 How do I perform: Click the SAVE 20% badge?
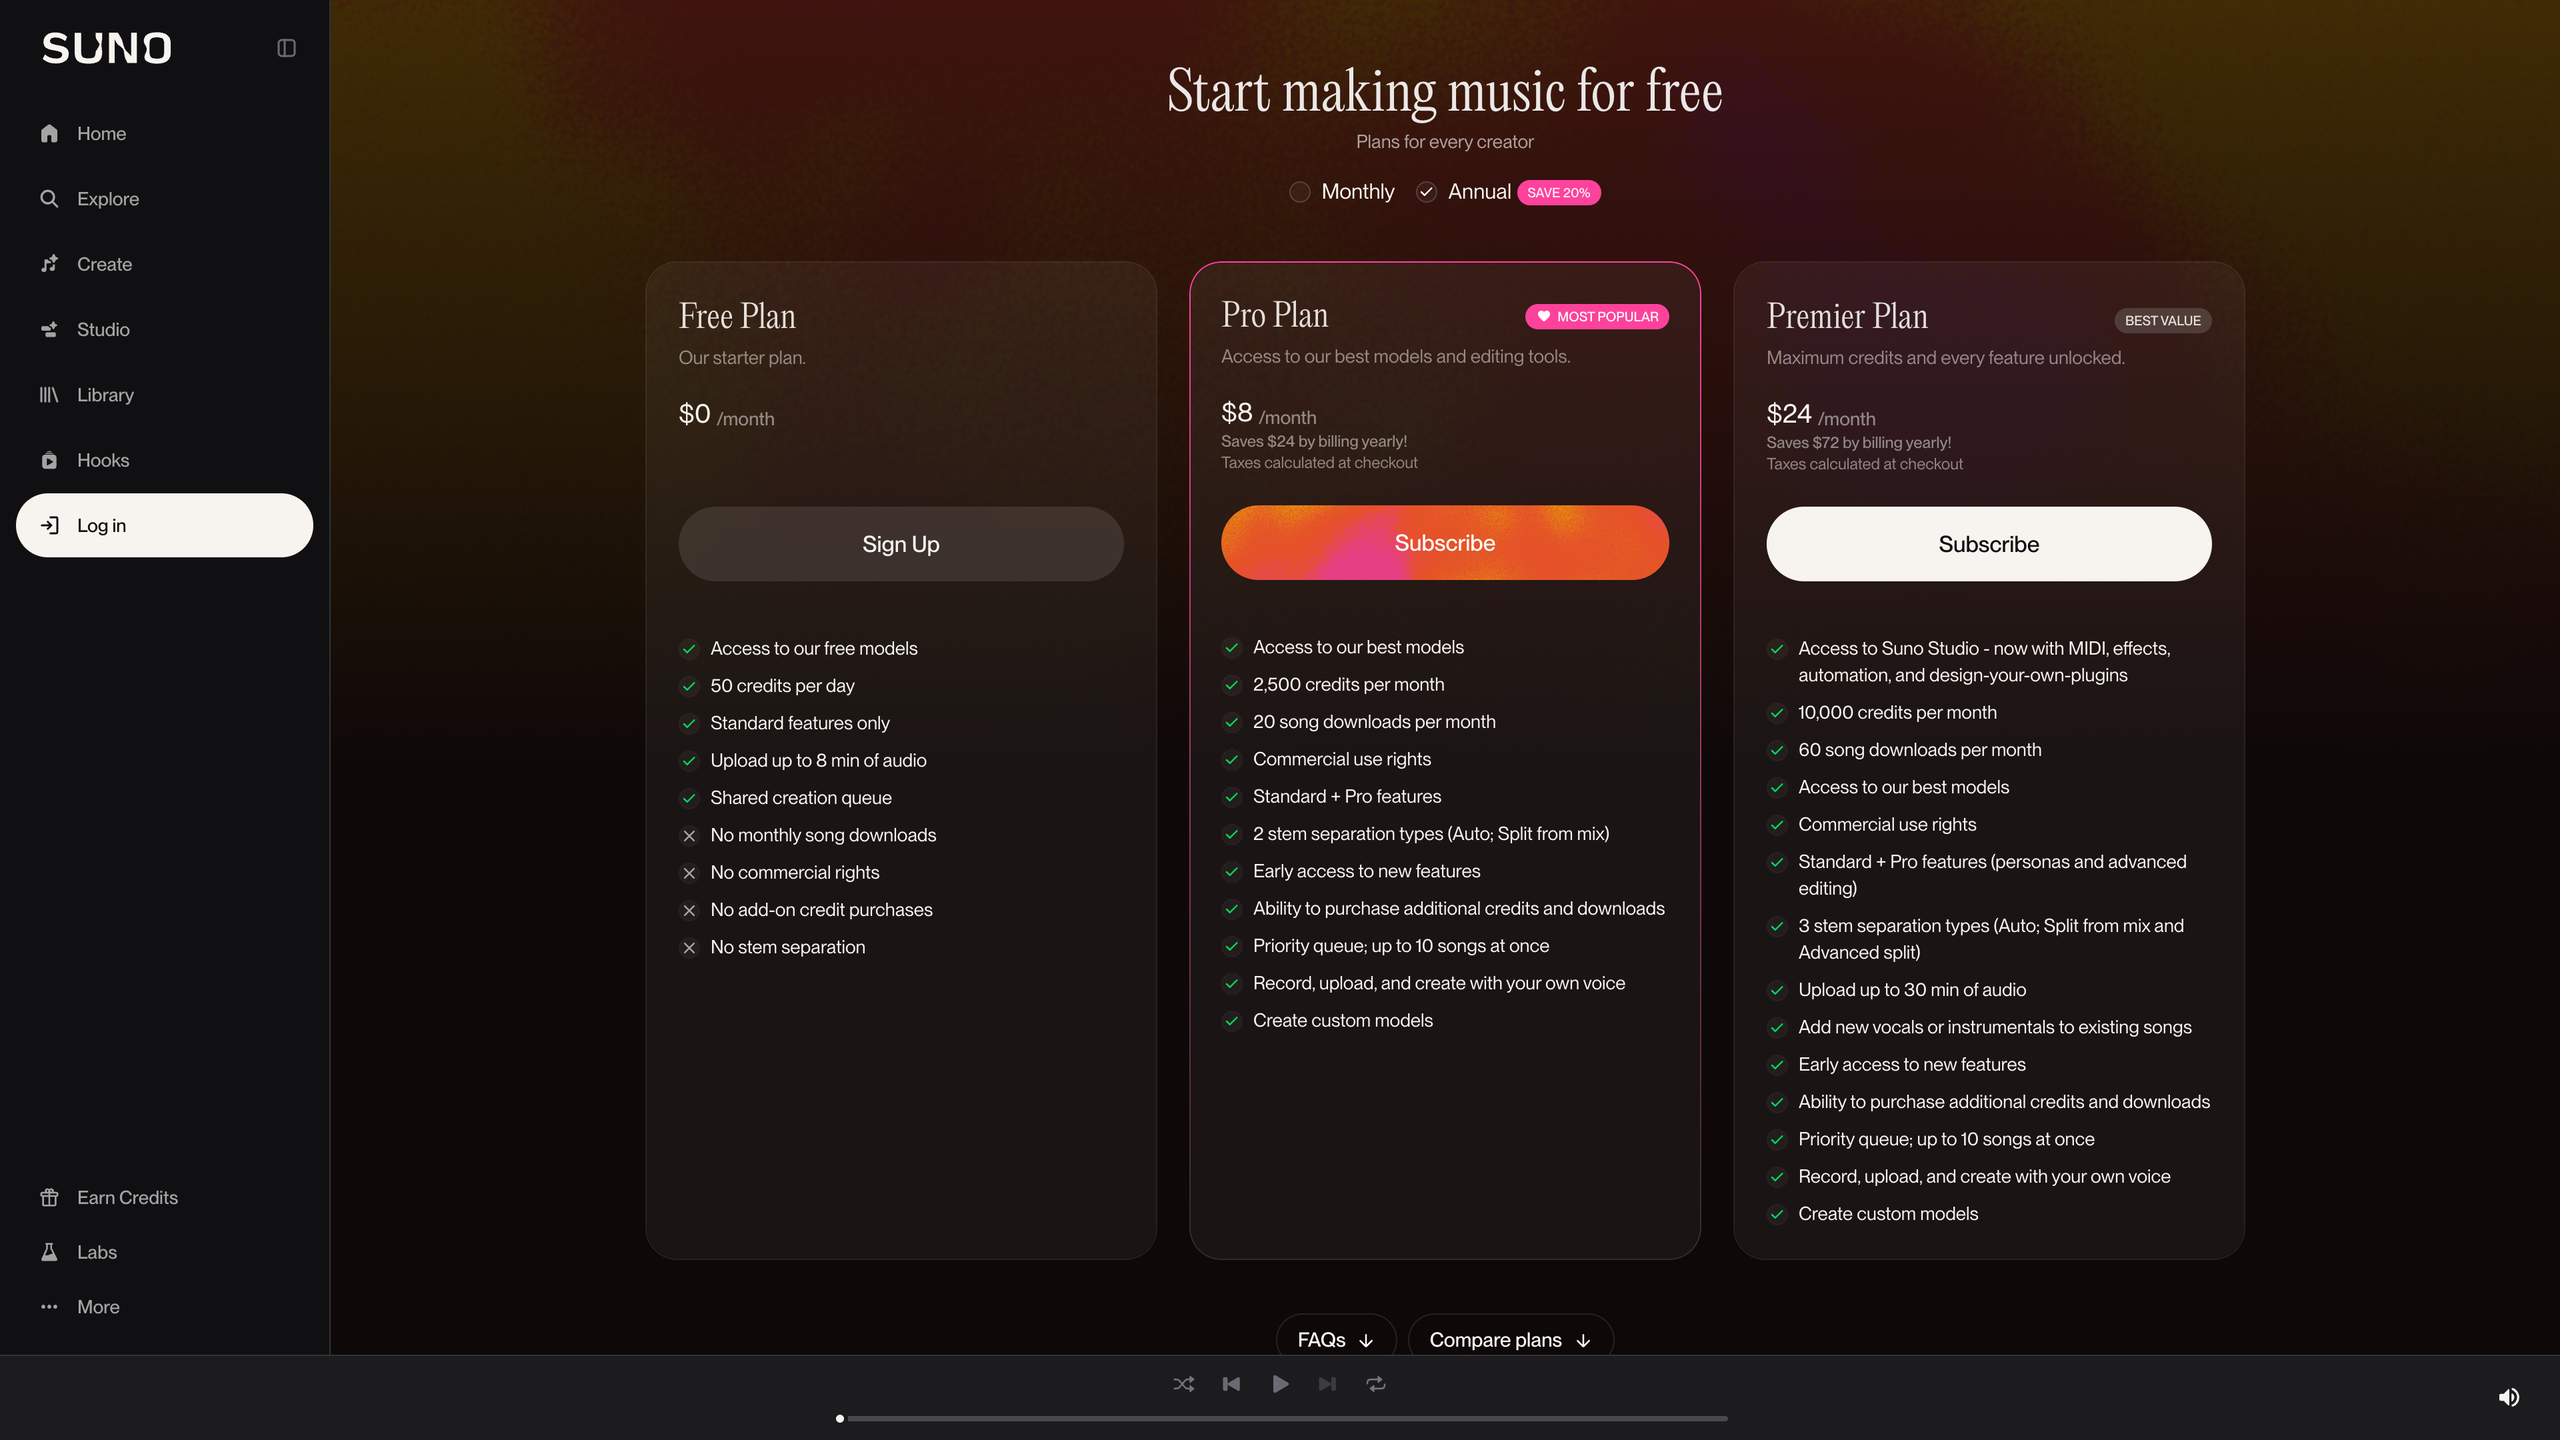coord(1558,192)
